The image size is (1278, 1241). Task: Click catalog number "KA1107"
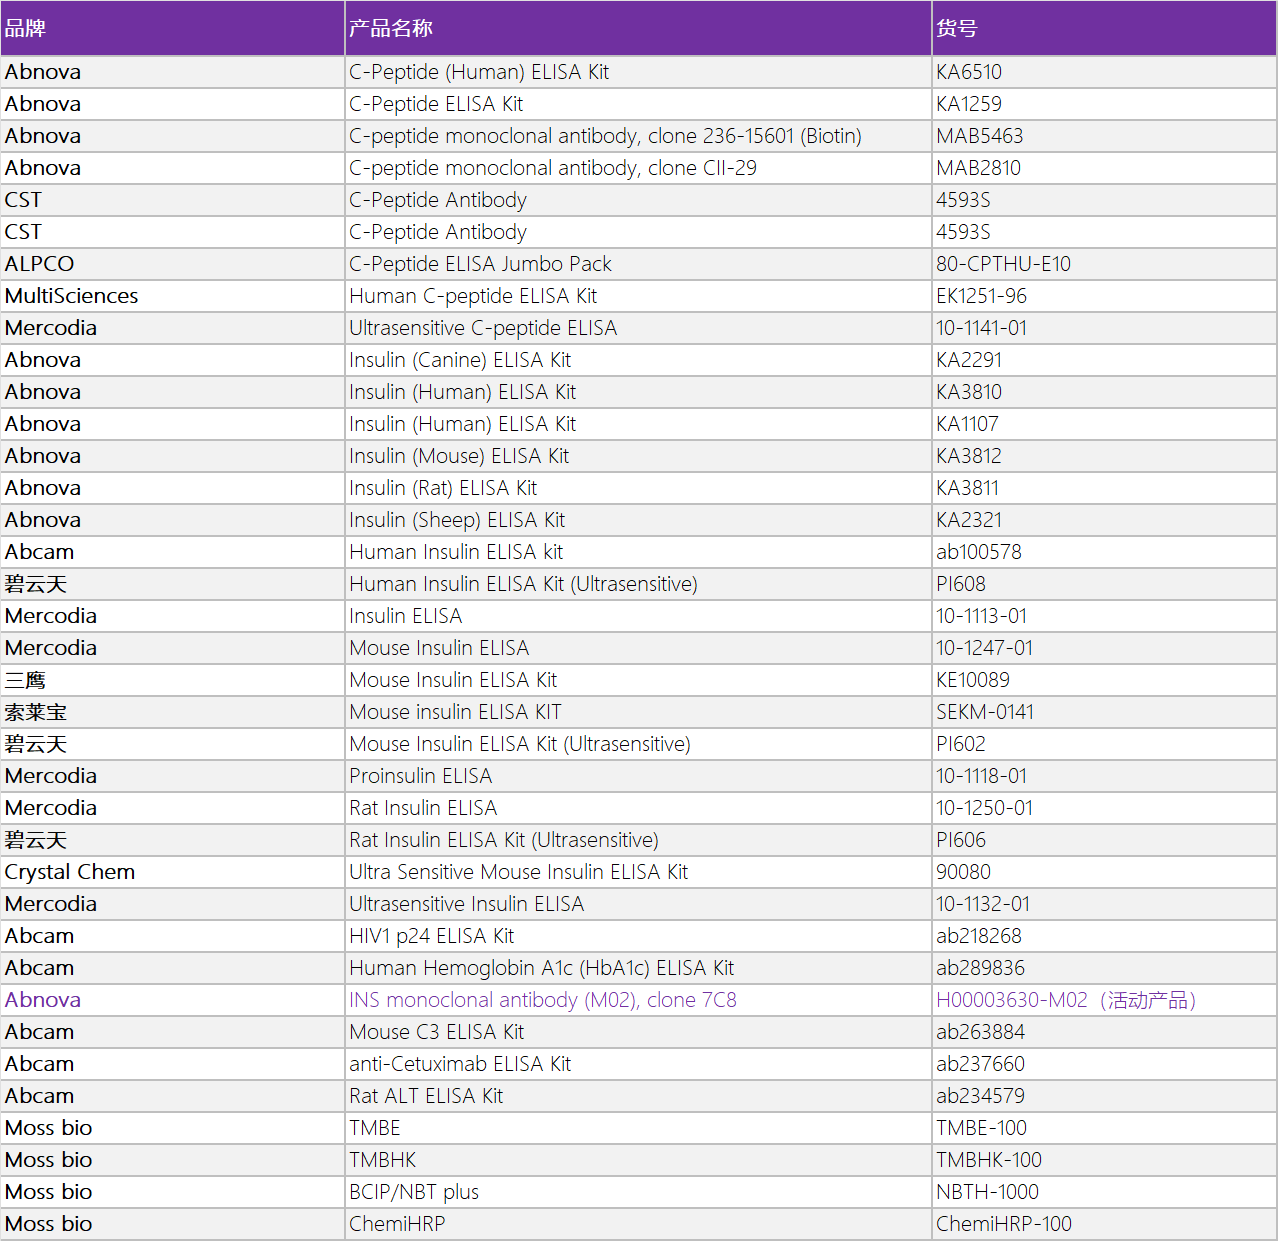967,424
